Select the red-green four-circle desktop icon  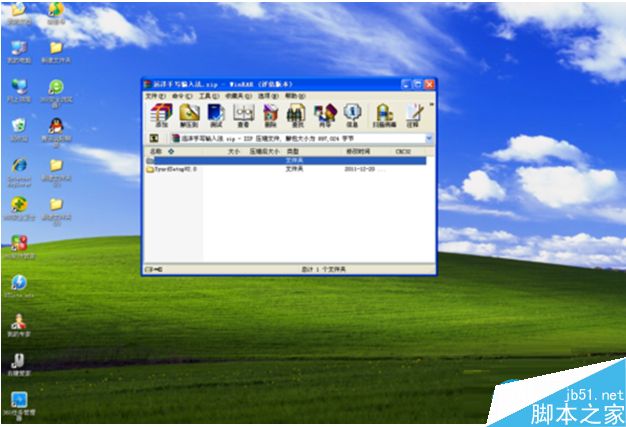tap(19, 247)
